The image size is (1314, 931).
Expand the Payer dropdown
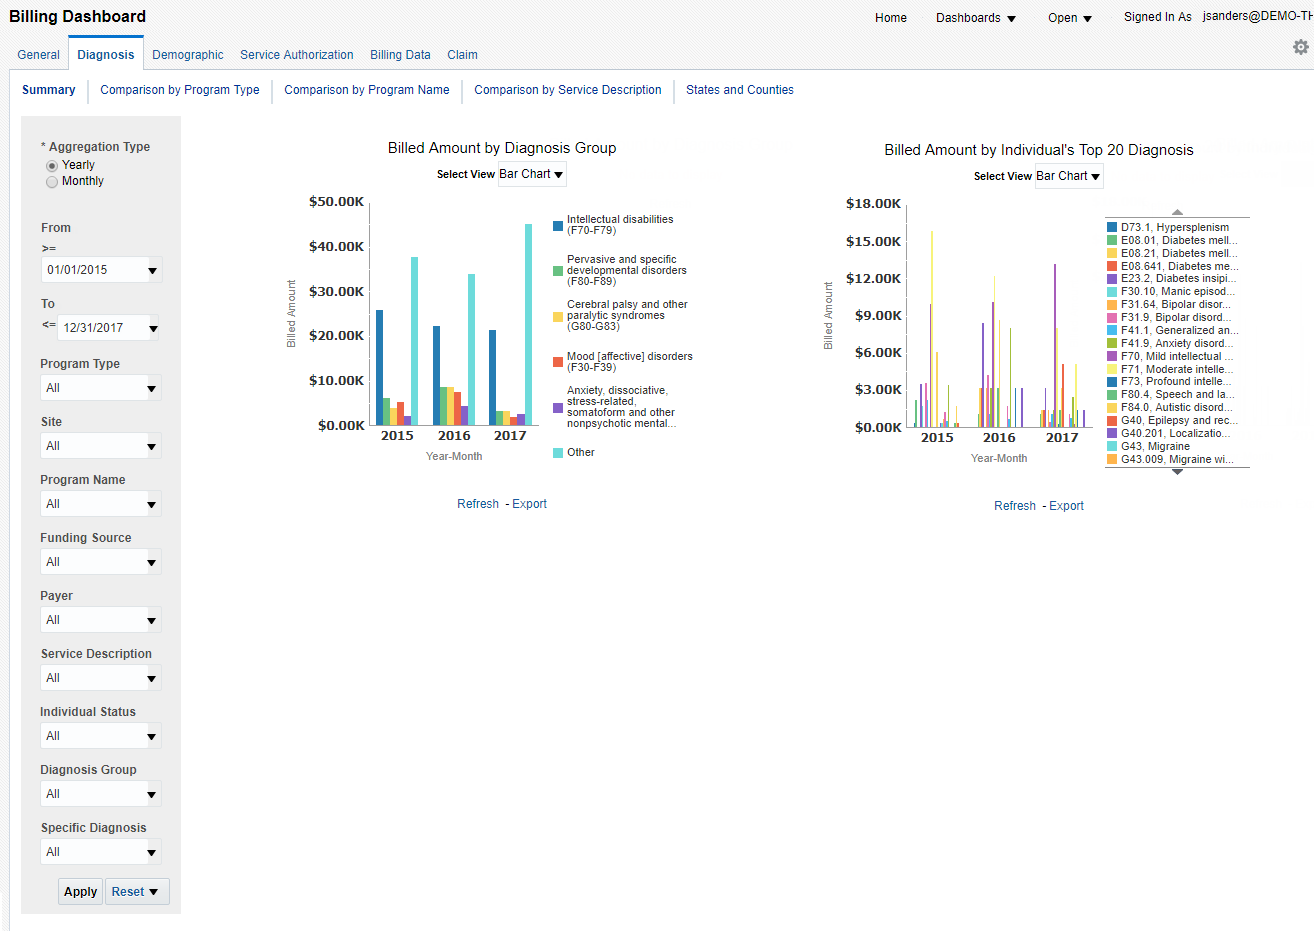click(x=152, y=620)
